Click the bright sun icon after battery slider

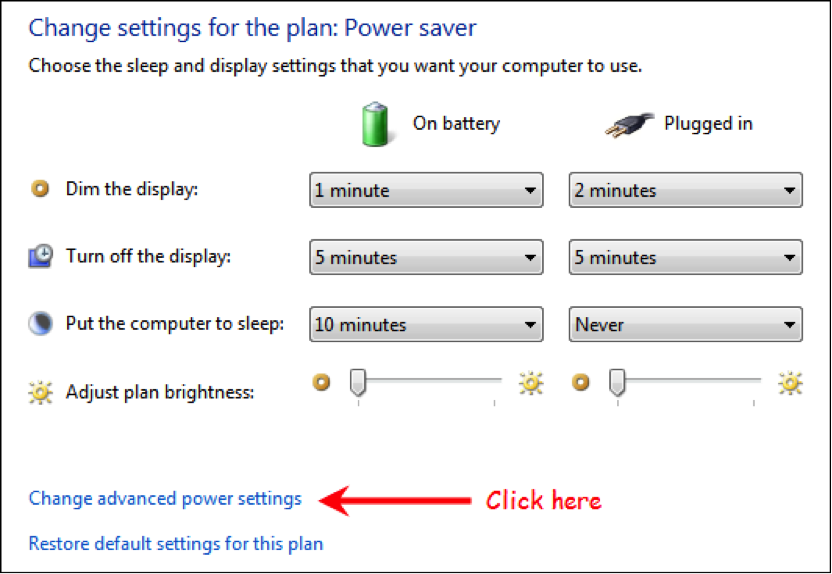[x=531, y=383]
